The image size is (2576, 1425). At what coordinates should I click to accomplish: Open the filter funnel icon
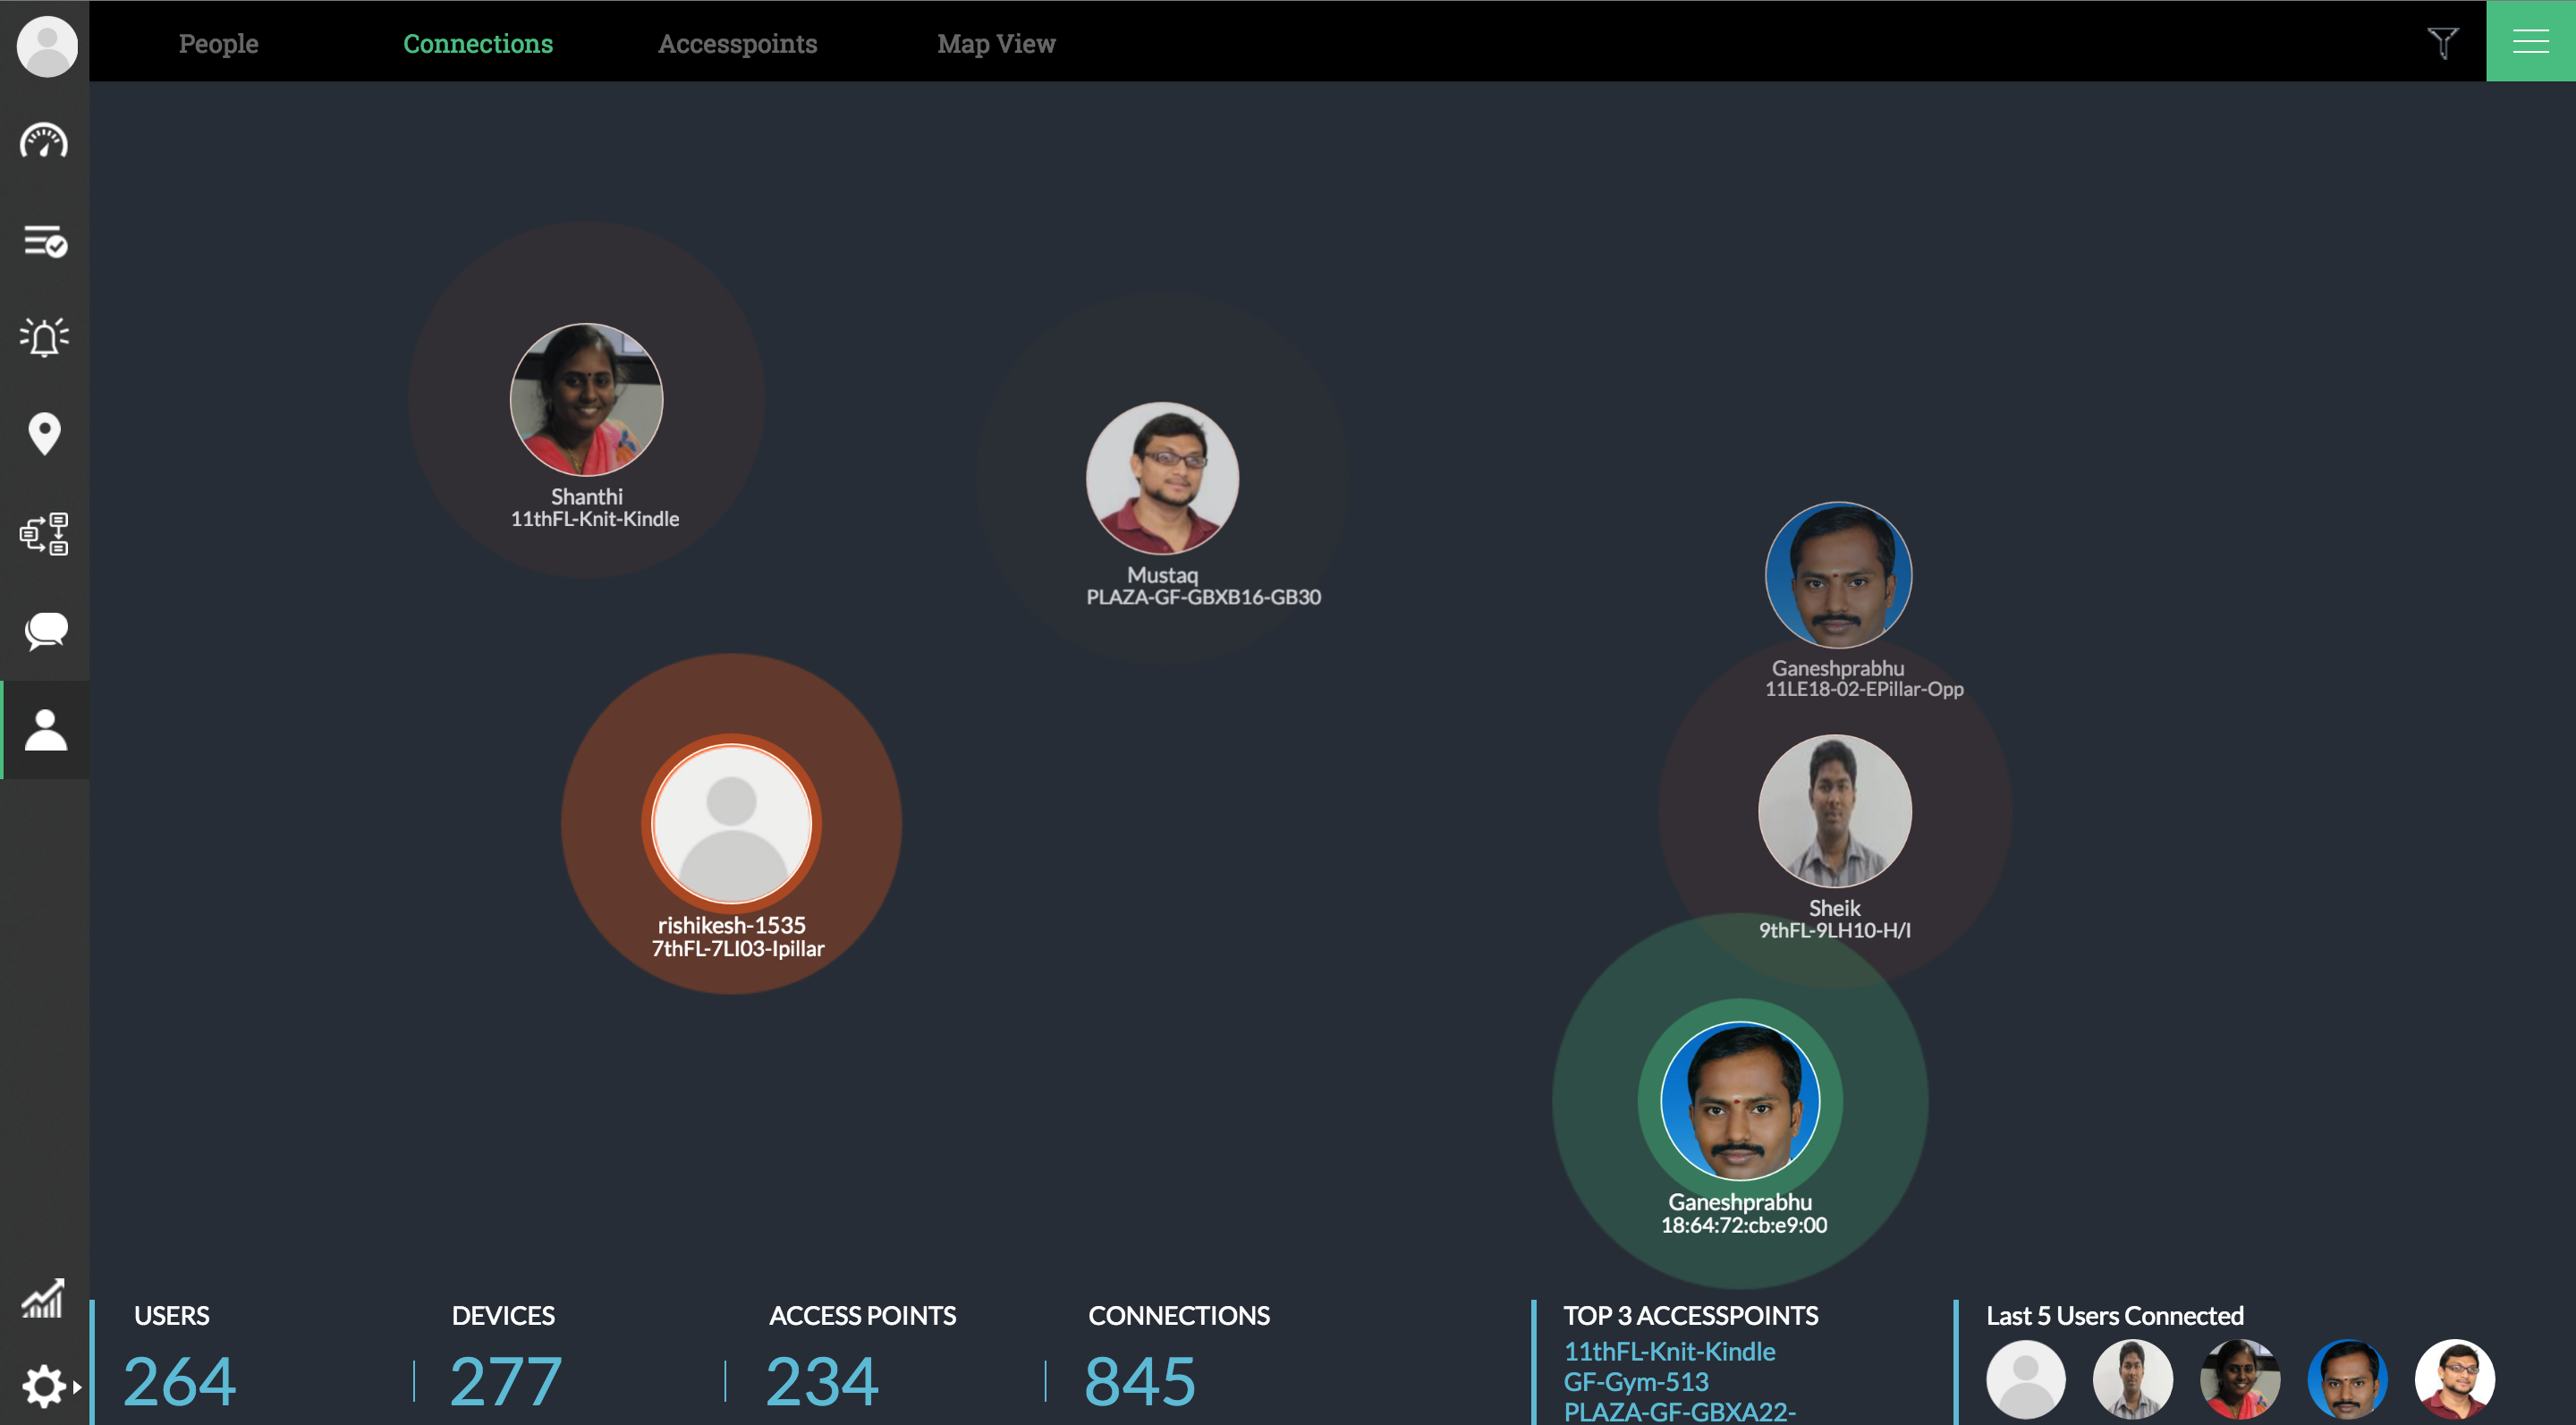click(x=2442, y=42)
